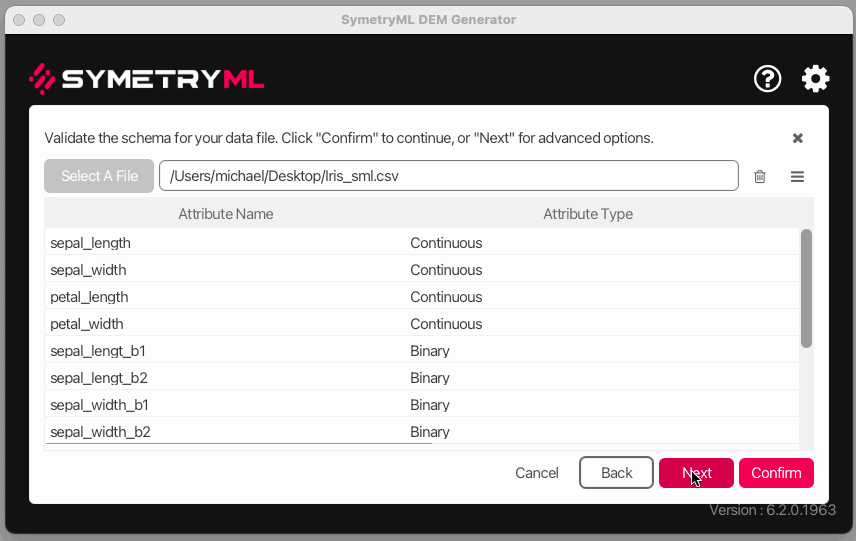Click Next for advanced options

point(696,473)
